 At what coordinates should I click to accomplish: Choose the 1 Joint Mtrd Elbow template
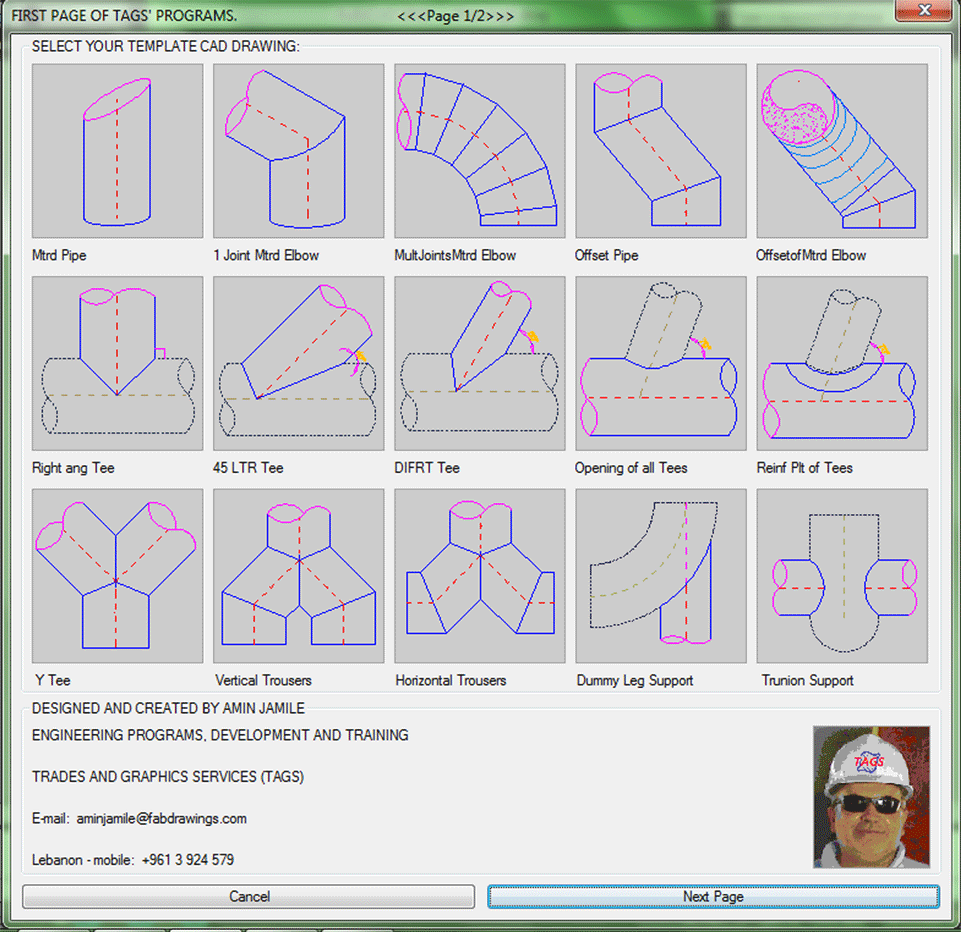tap(298, 151)
